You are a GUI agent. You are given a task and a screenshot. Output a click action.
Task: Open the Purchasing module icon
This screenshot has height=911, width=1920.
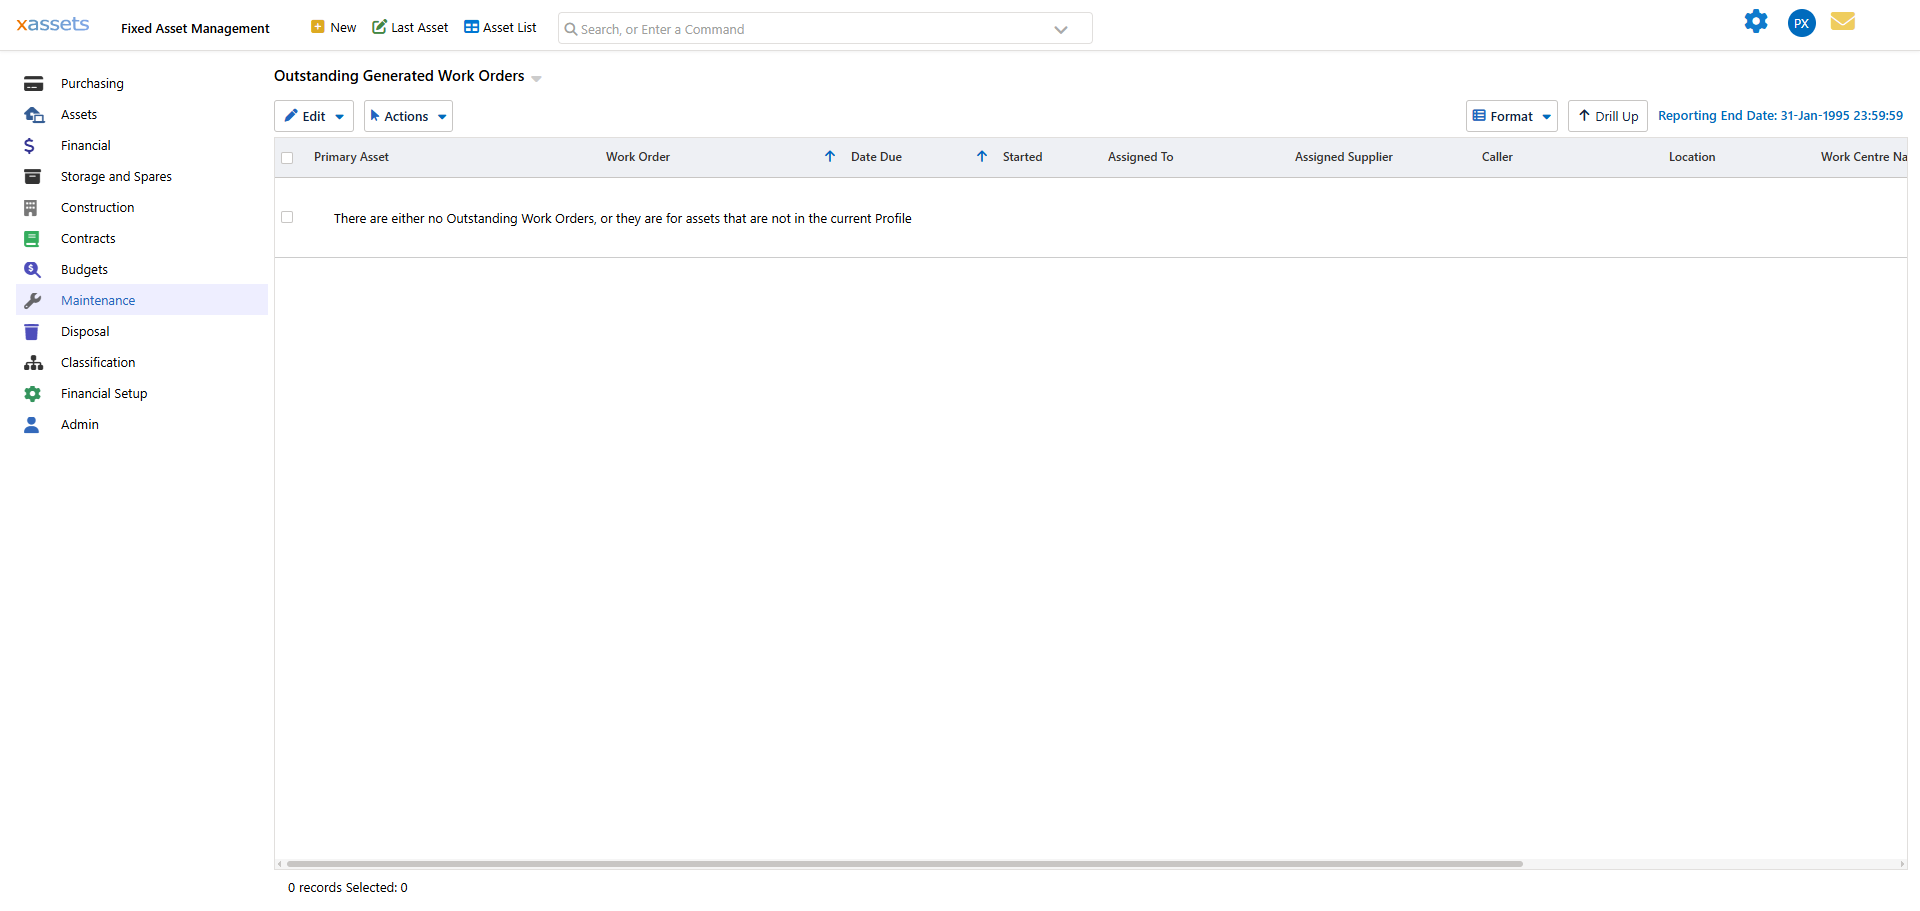33,83
